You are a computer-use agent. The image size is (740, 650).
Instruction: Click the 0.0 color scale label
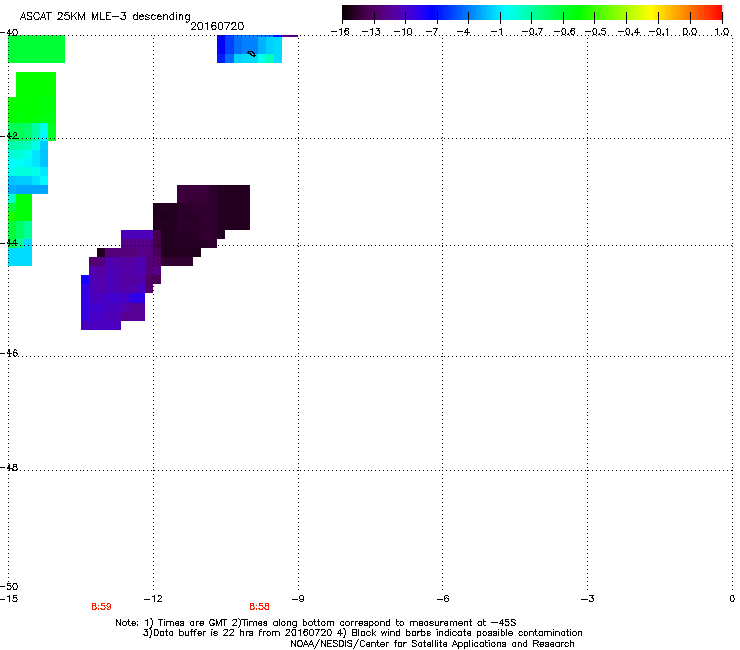(690, 32)
